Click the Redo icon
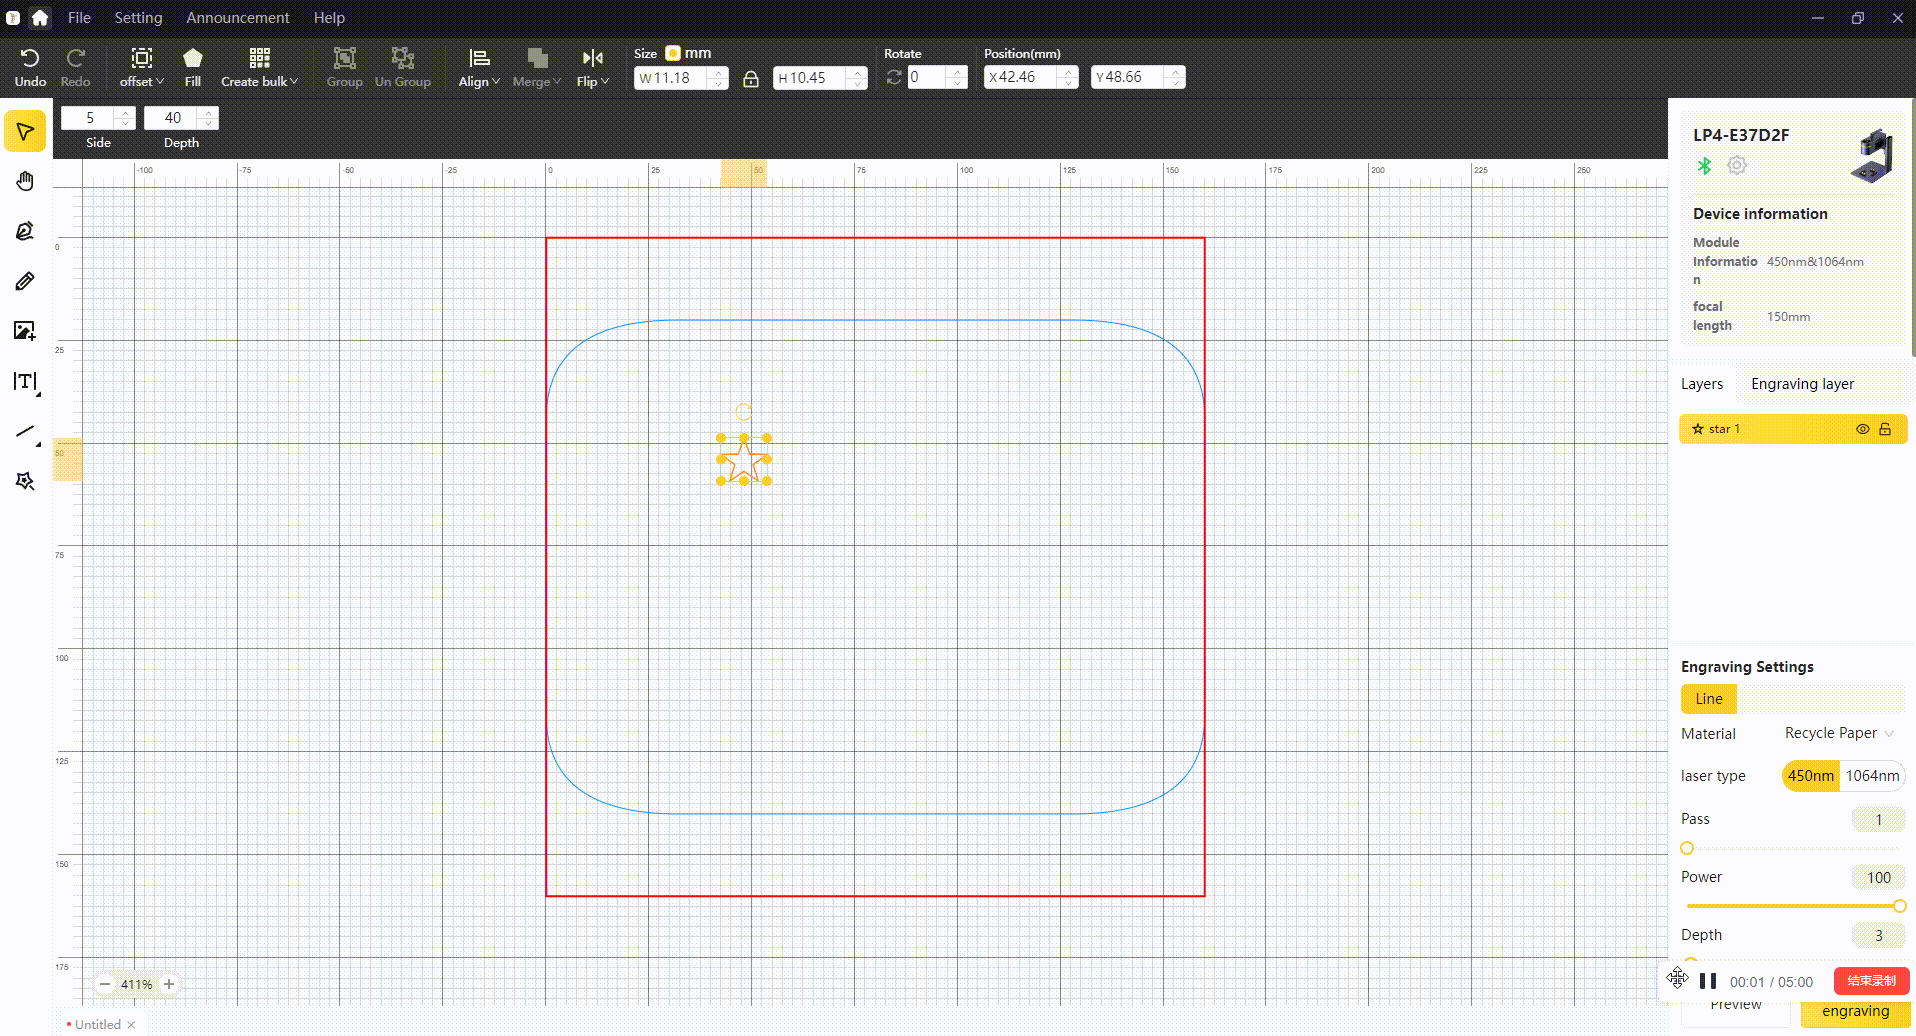The width and height of the screenshot is (1916, 1036). pyautogui.click(x=75, y=58)
